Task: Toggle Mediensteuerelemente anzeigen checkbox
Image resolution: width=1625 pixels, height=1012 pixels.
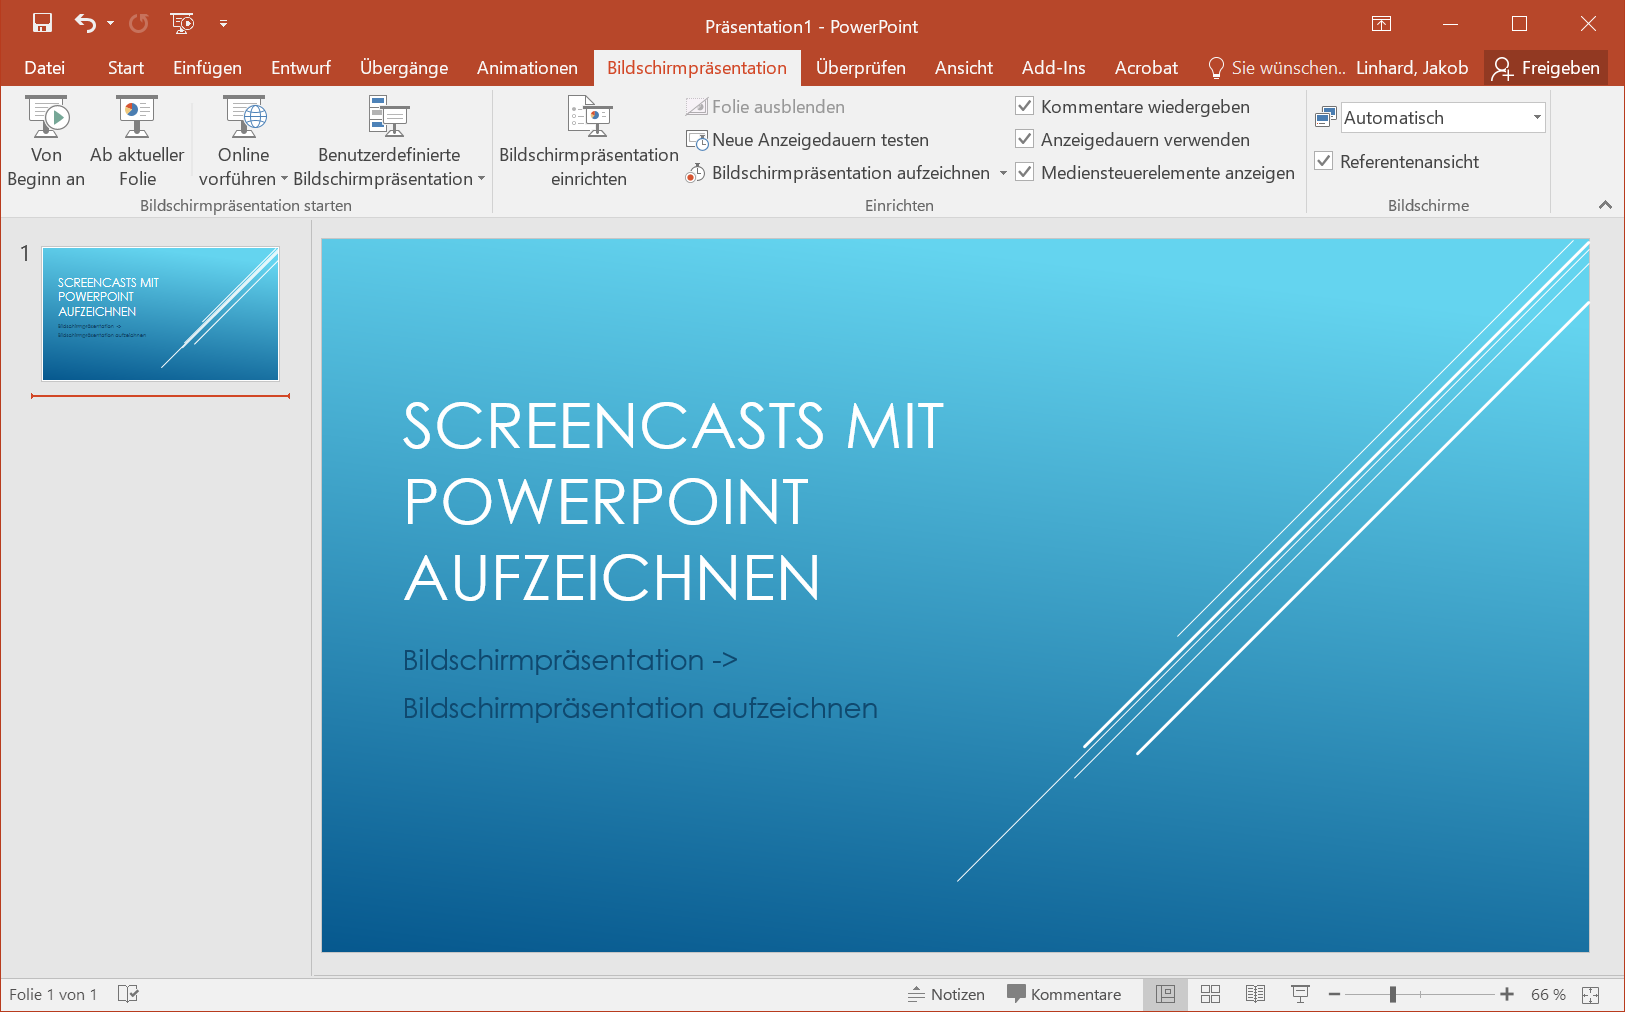Action: point(1024,172)
